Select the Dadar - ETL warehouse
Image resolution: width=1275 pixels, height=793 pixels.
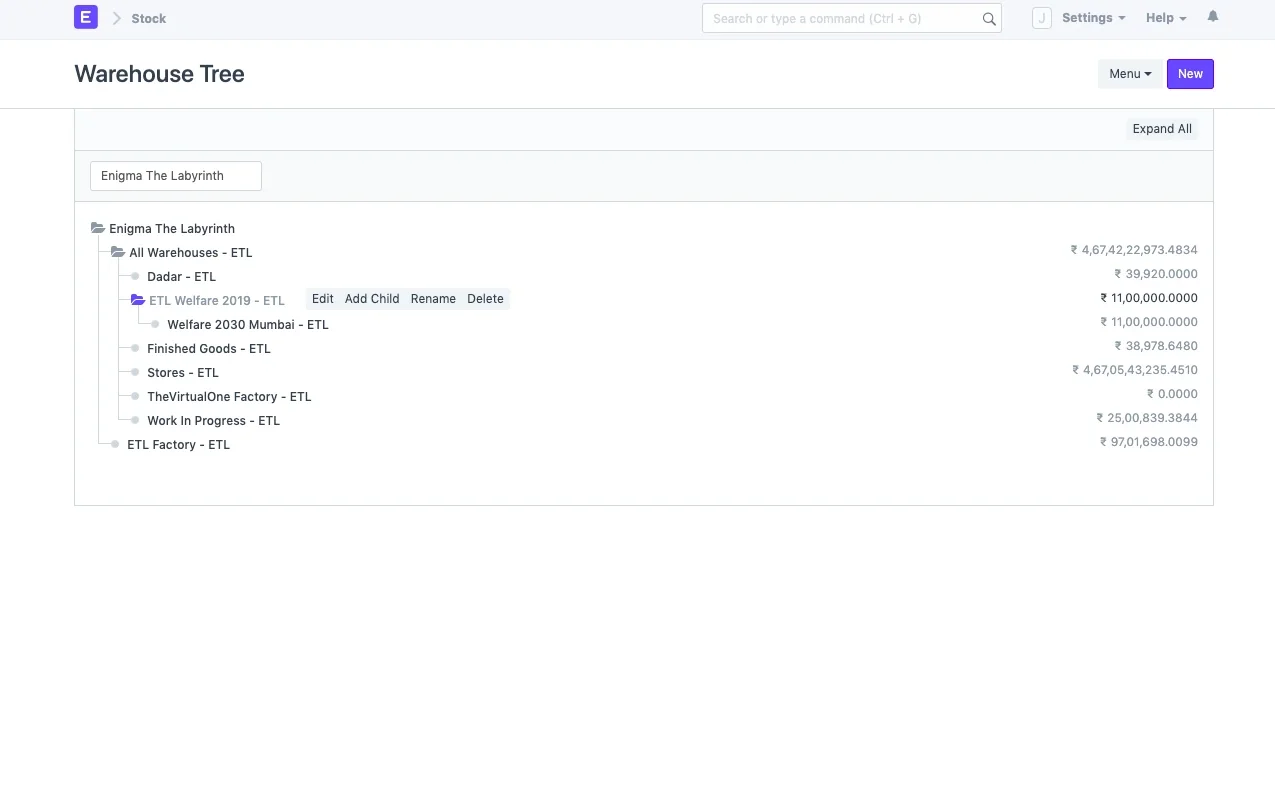pyautogui.click(x=181, y=277)
